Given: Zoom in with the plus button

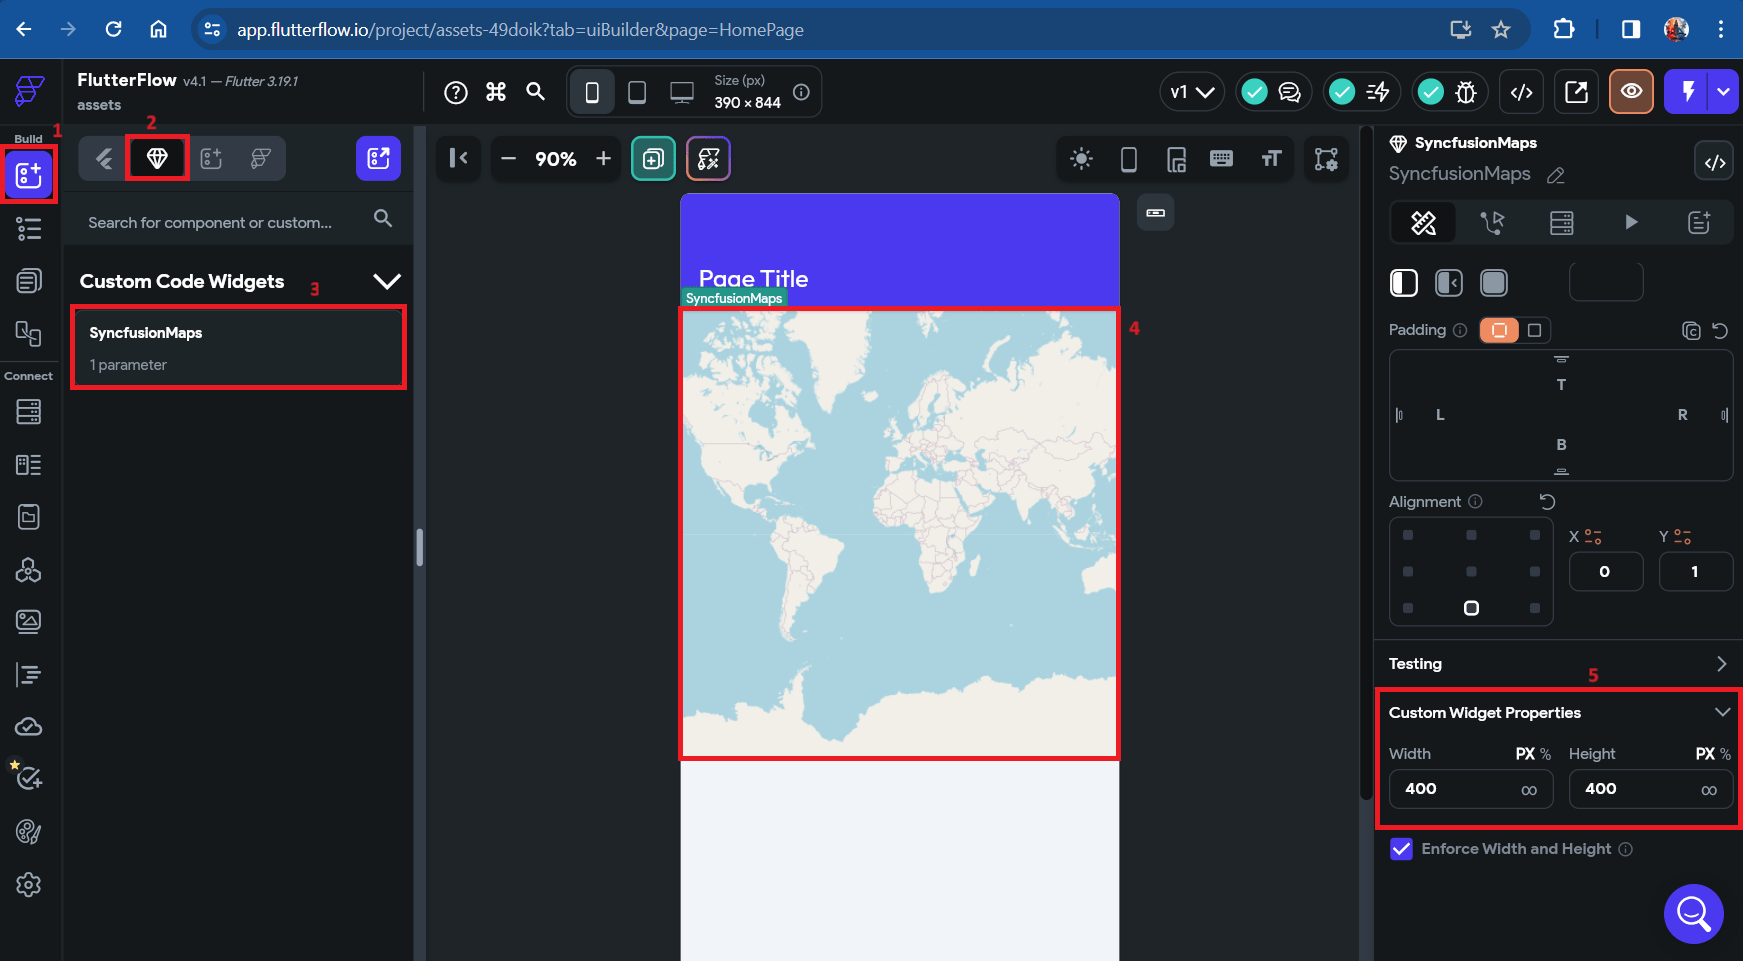Looking at the screenshot, I should 603,159.
